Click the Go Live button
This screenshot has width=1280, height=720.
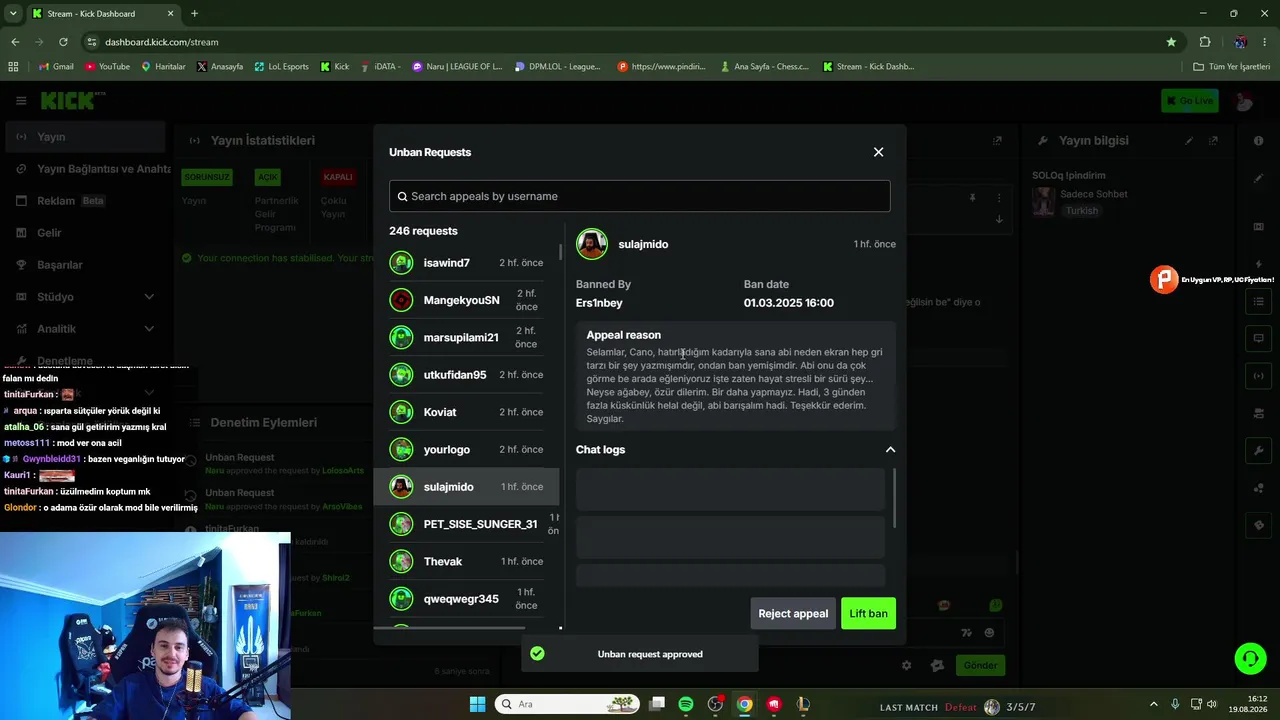point(1189,101)
